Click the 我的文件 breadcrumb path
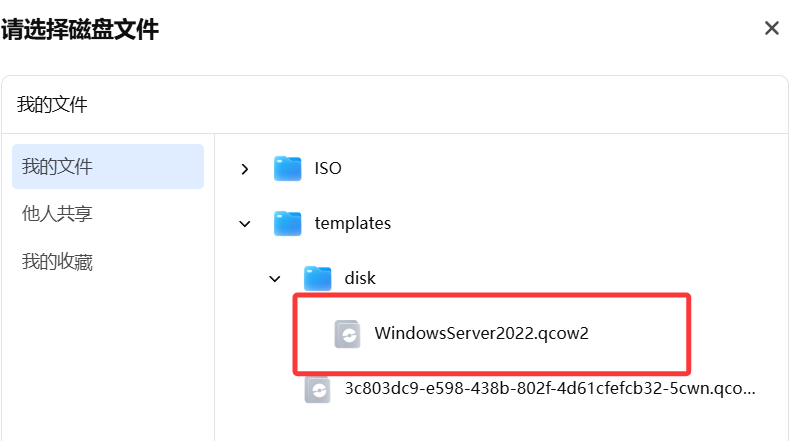This screenshot has height=441, width=804. point(52,105)
